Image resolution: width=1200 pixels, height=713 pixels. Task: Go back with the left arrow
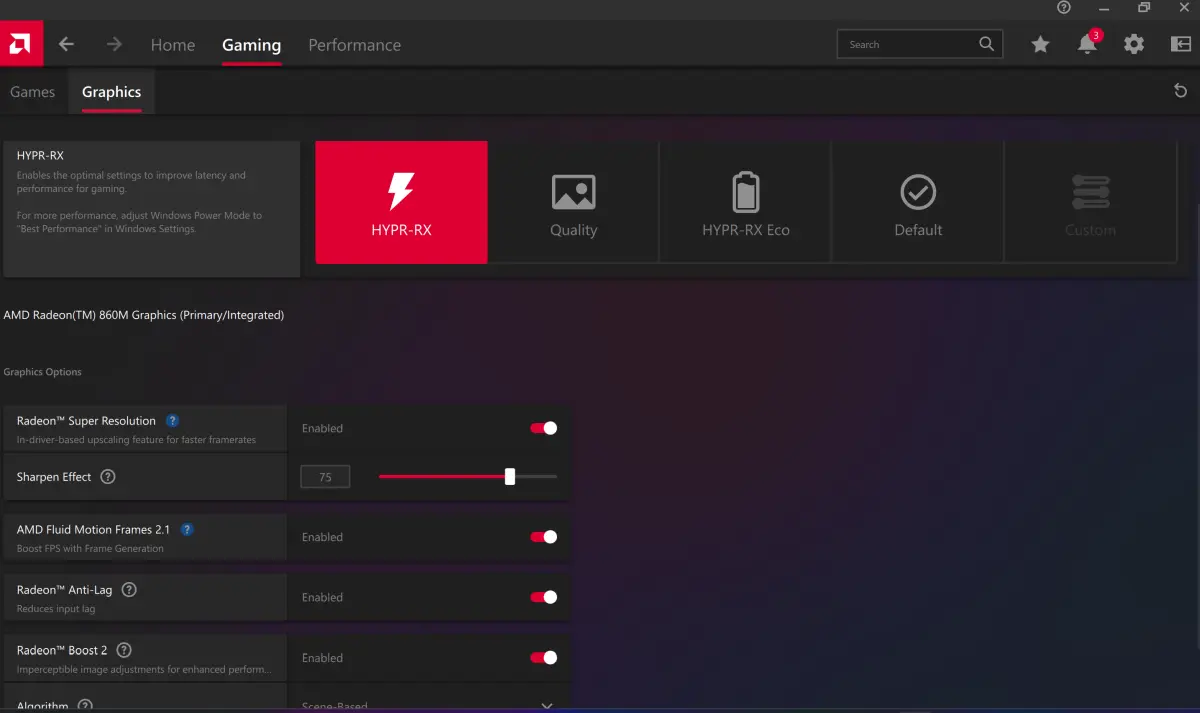click(x=66, y=44)
